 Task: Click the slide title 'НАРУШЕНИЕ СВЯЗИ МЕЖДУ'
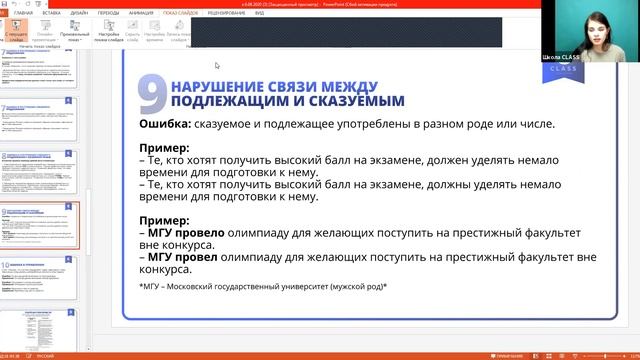274,87
